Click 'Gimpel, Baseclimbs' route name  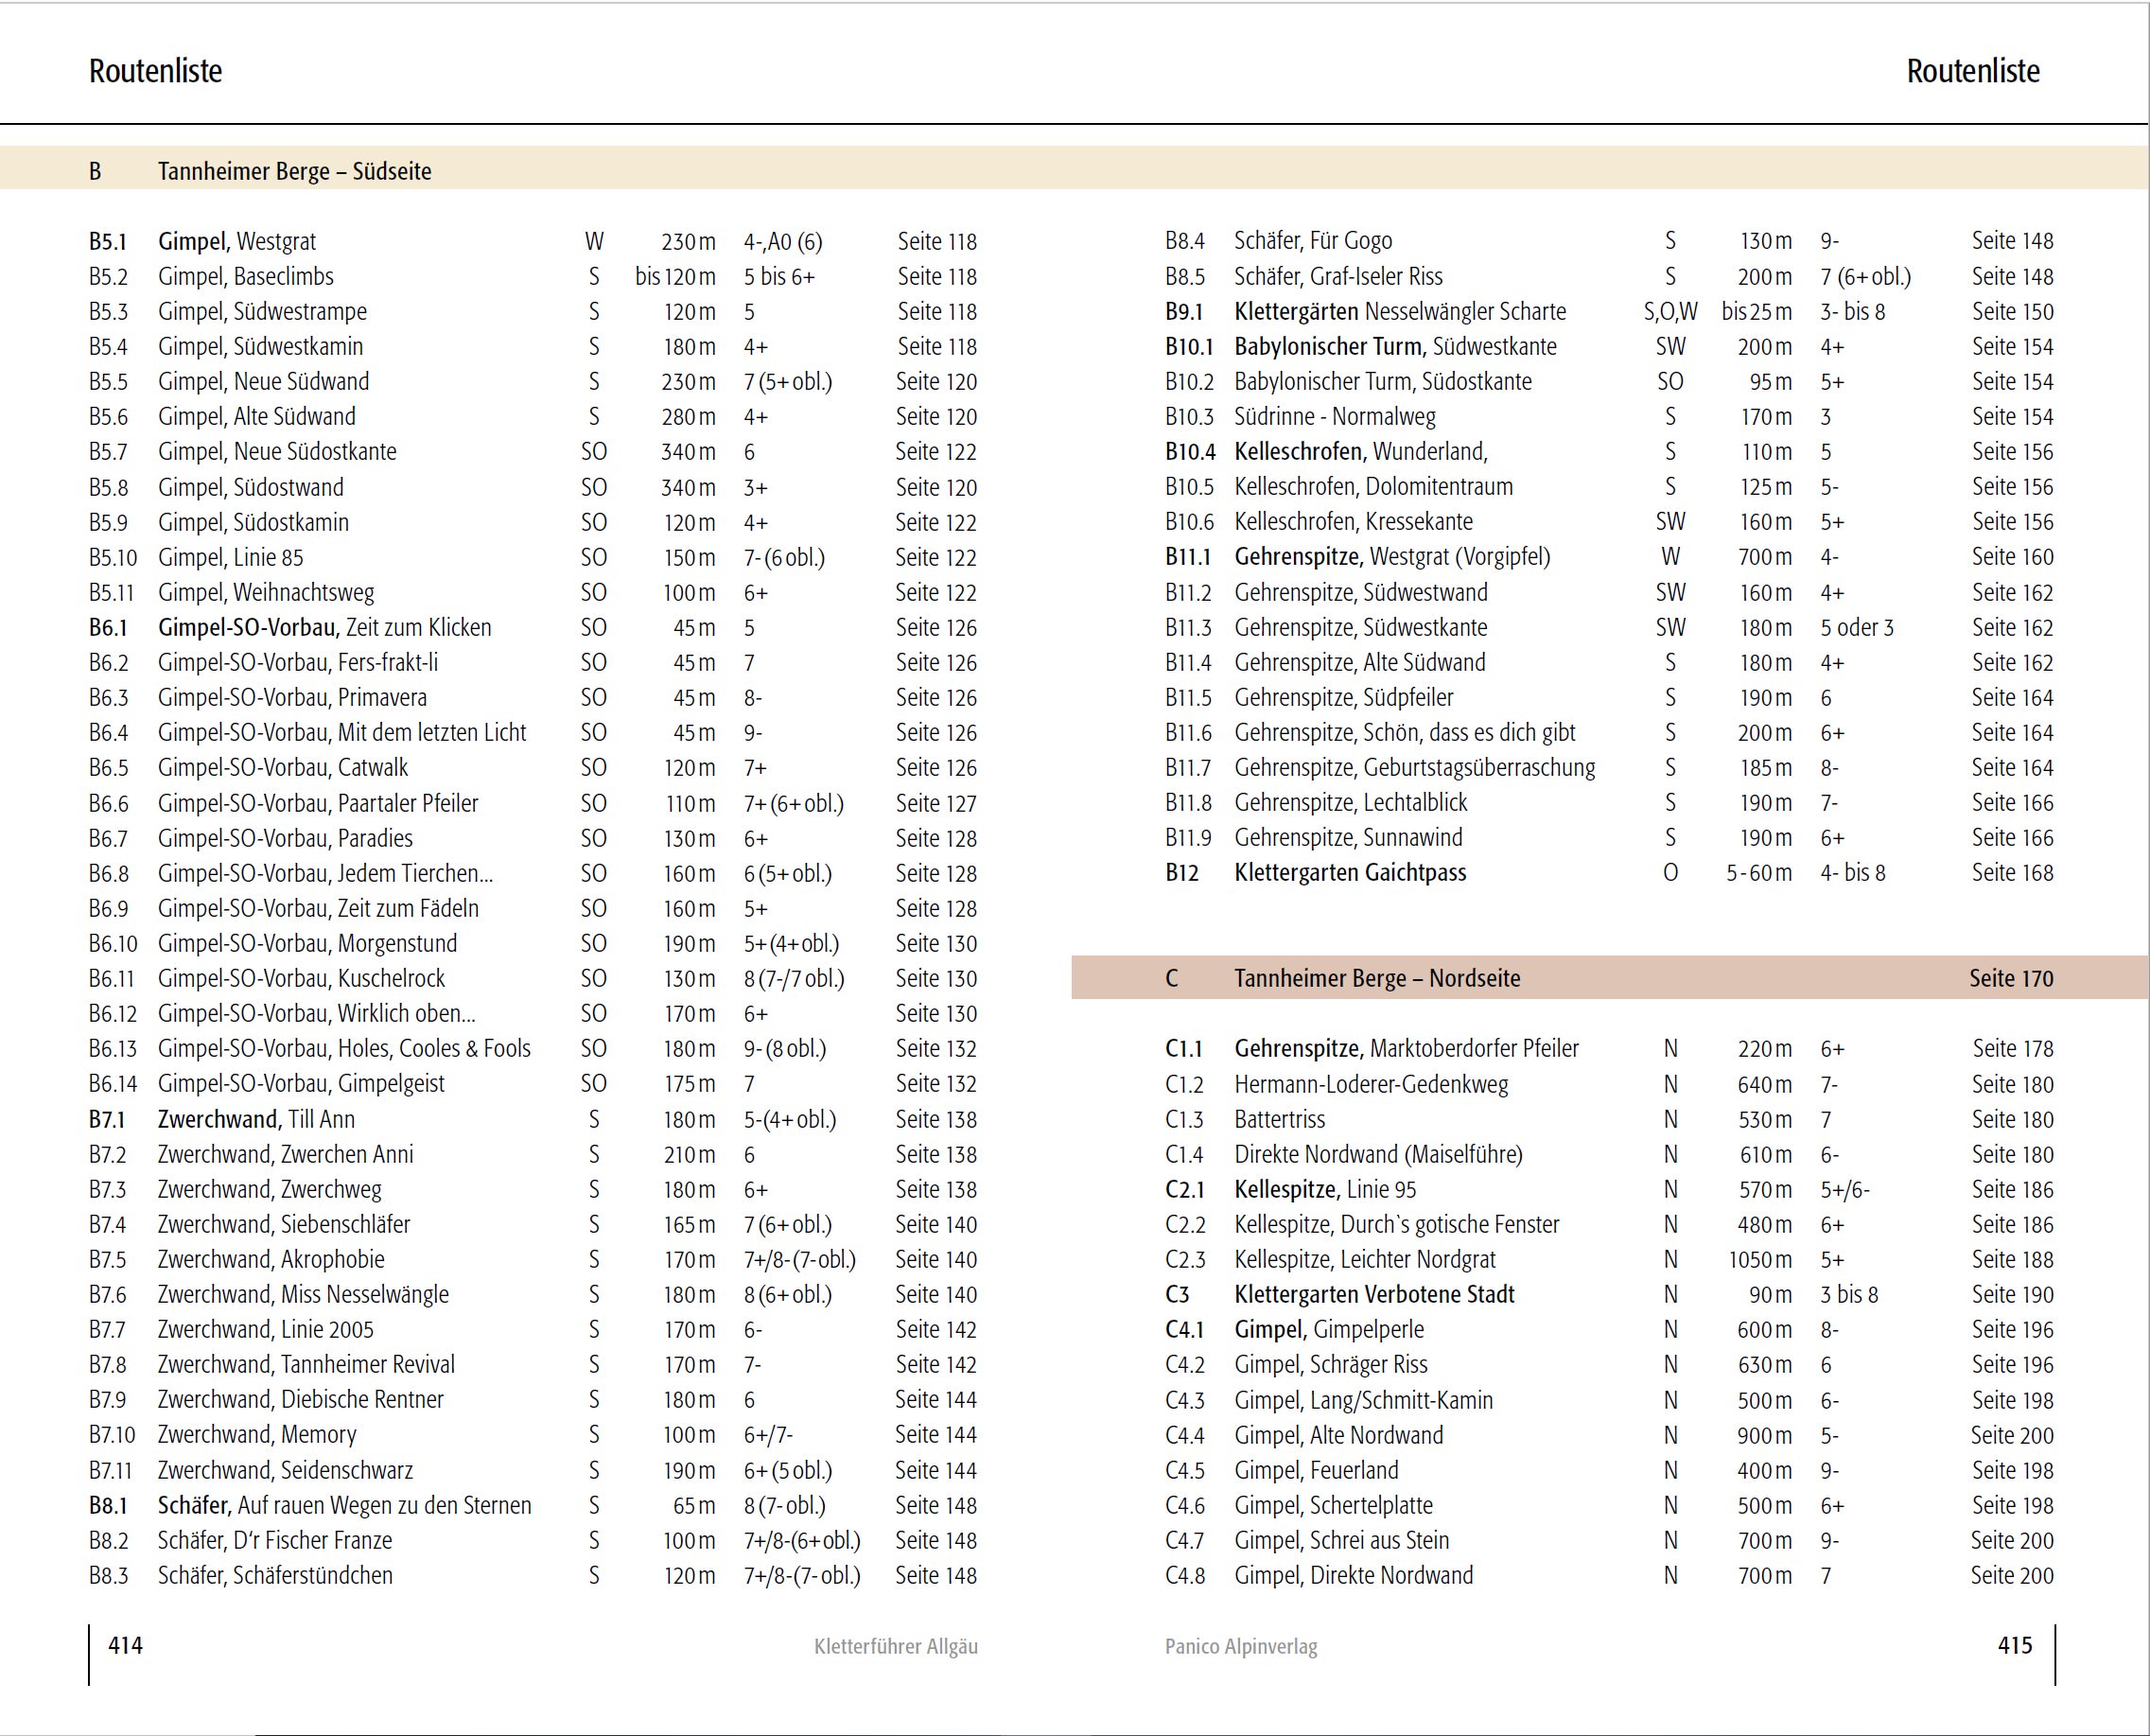(x=246, y=276)
